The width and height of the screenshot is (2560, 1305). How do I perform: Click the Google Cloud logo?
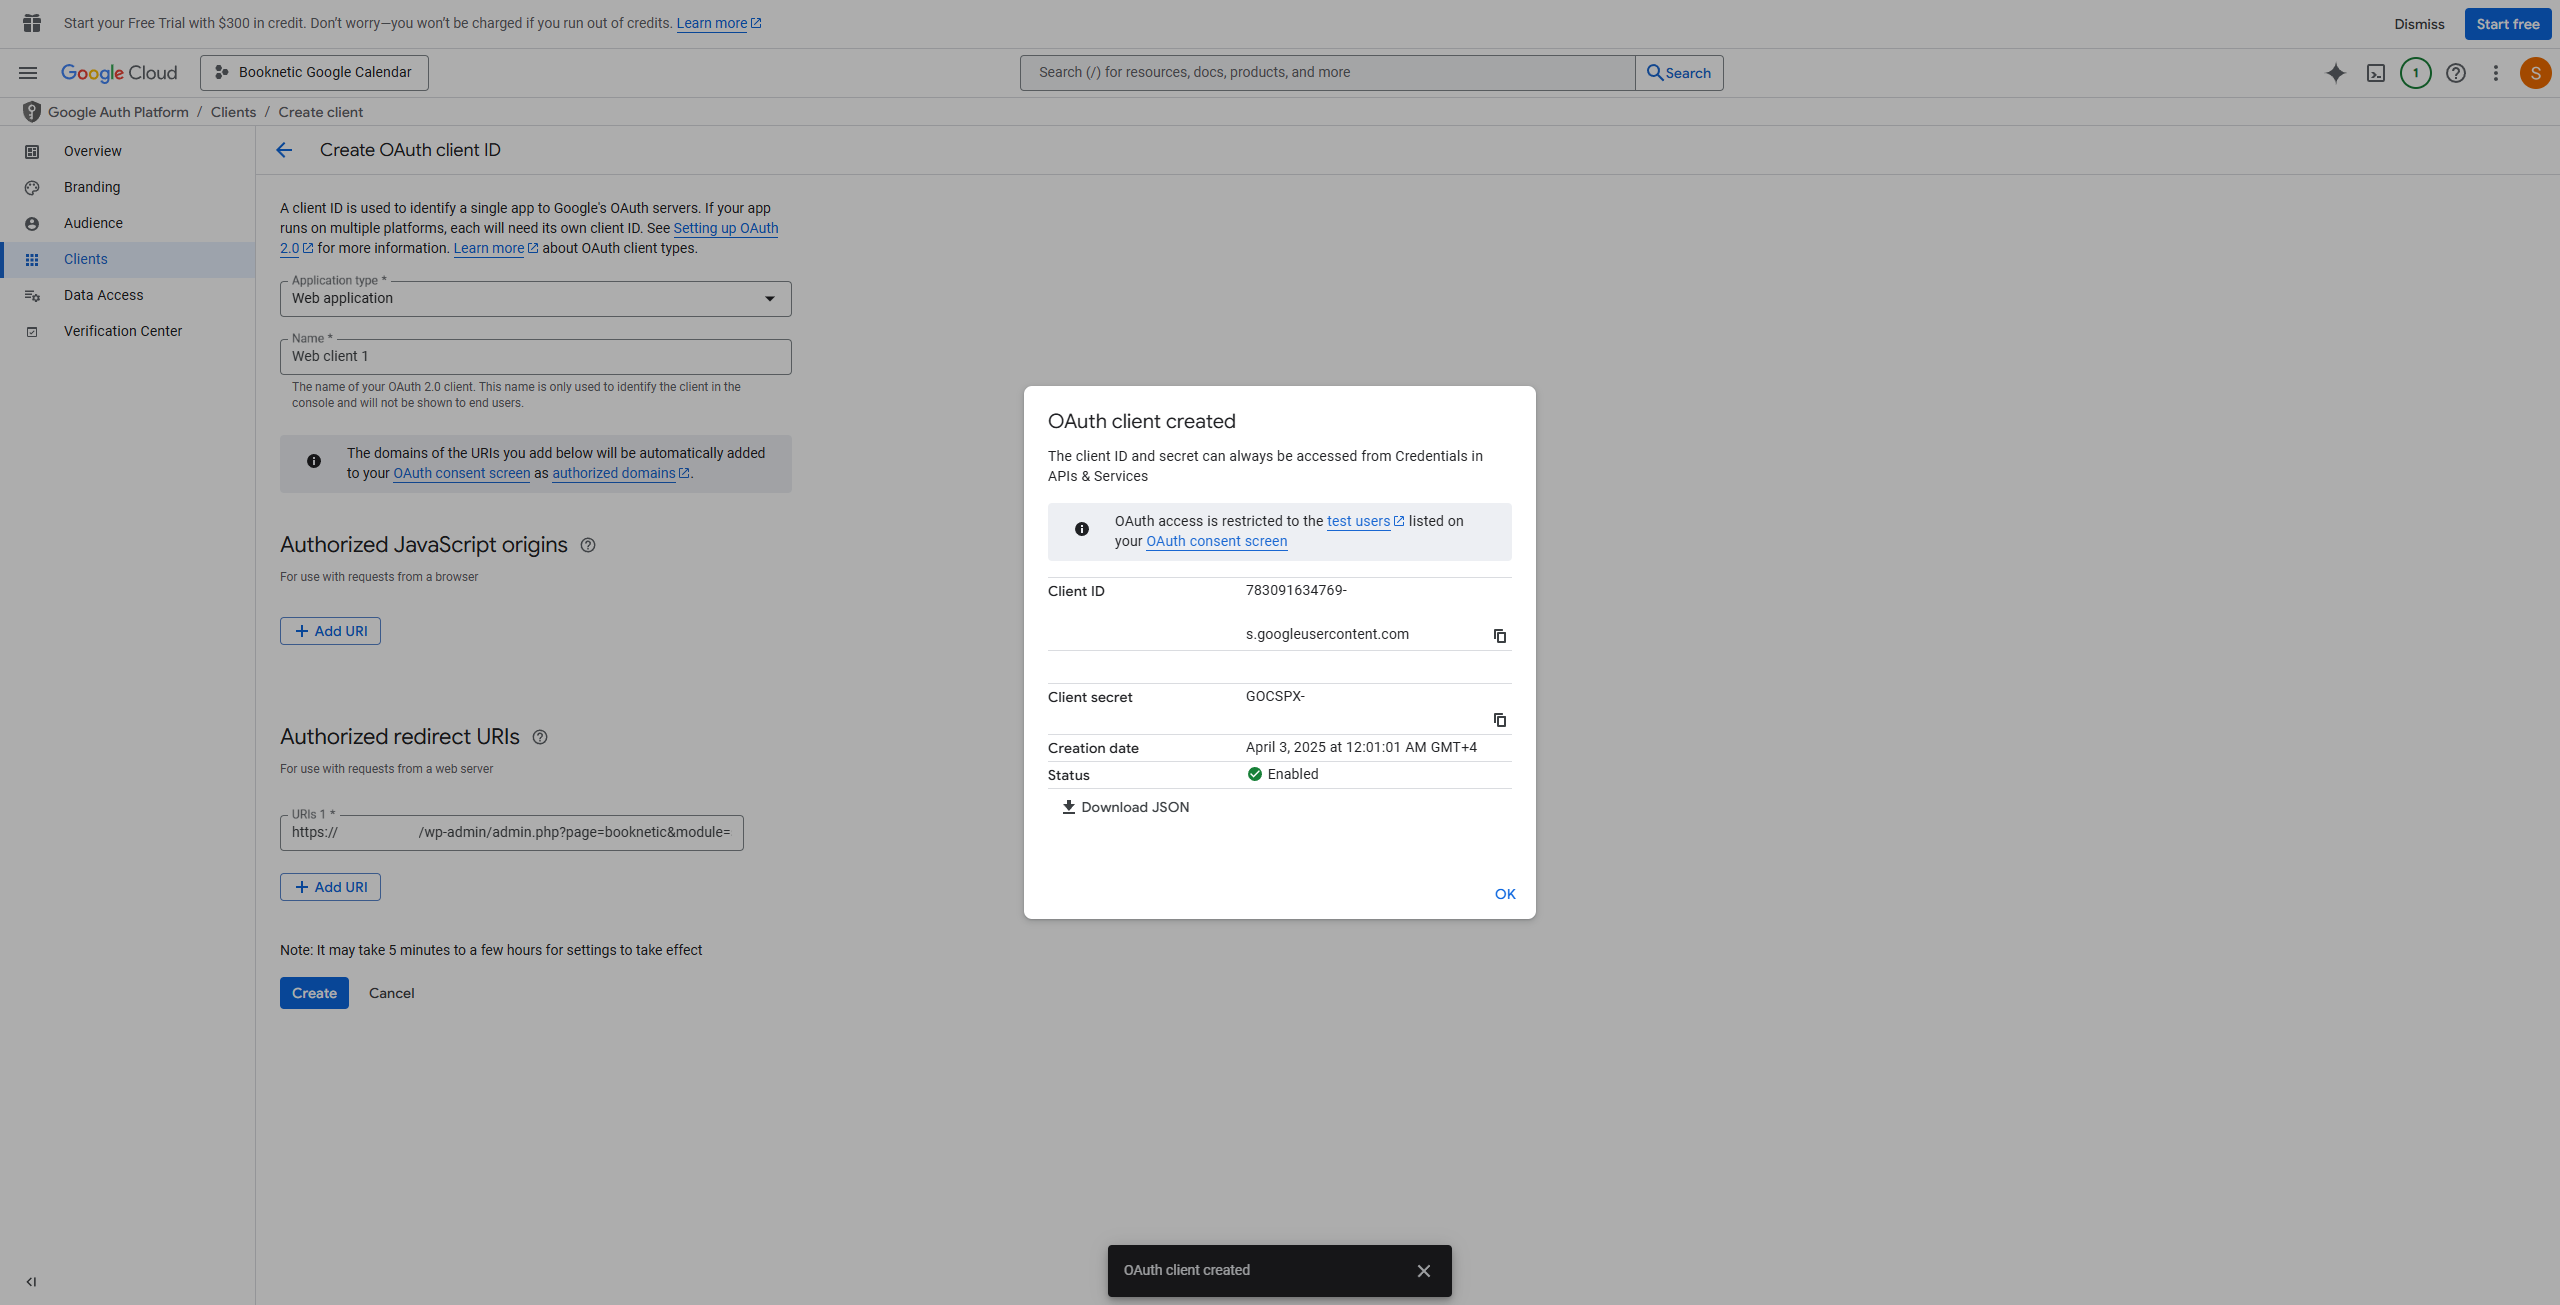point(119,73)
